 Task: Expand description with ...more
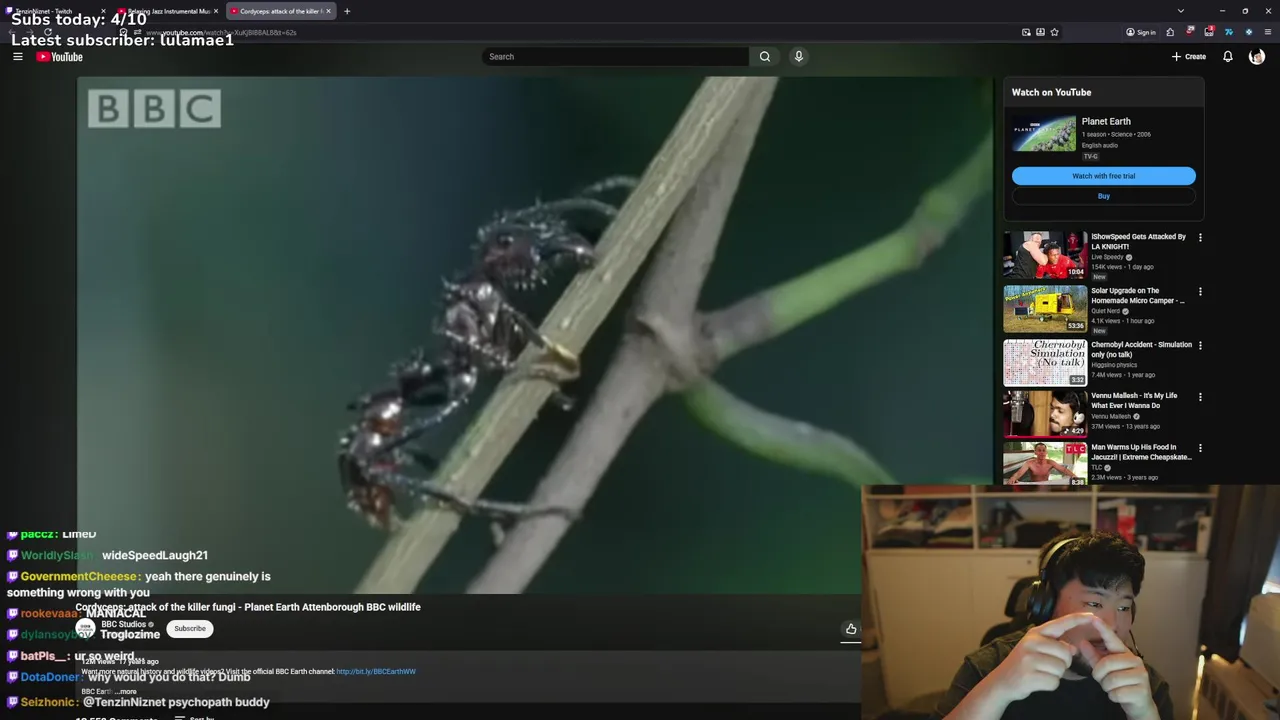tap(127, 692)
